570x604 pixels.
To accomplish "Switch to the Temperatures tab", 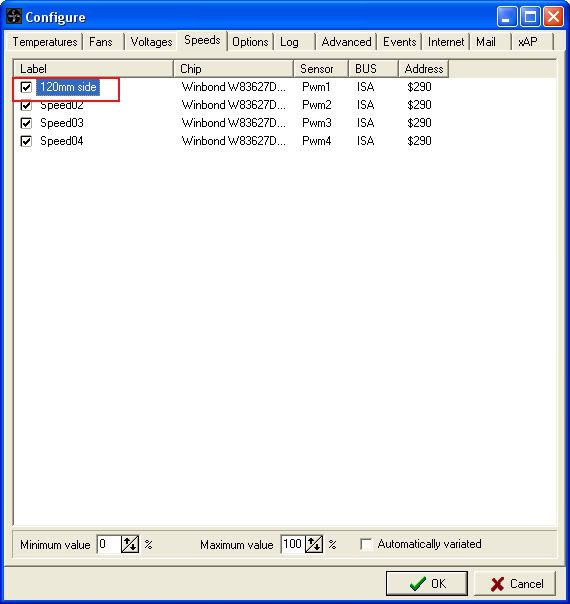I will [x=45, y=42].
